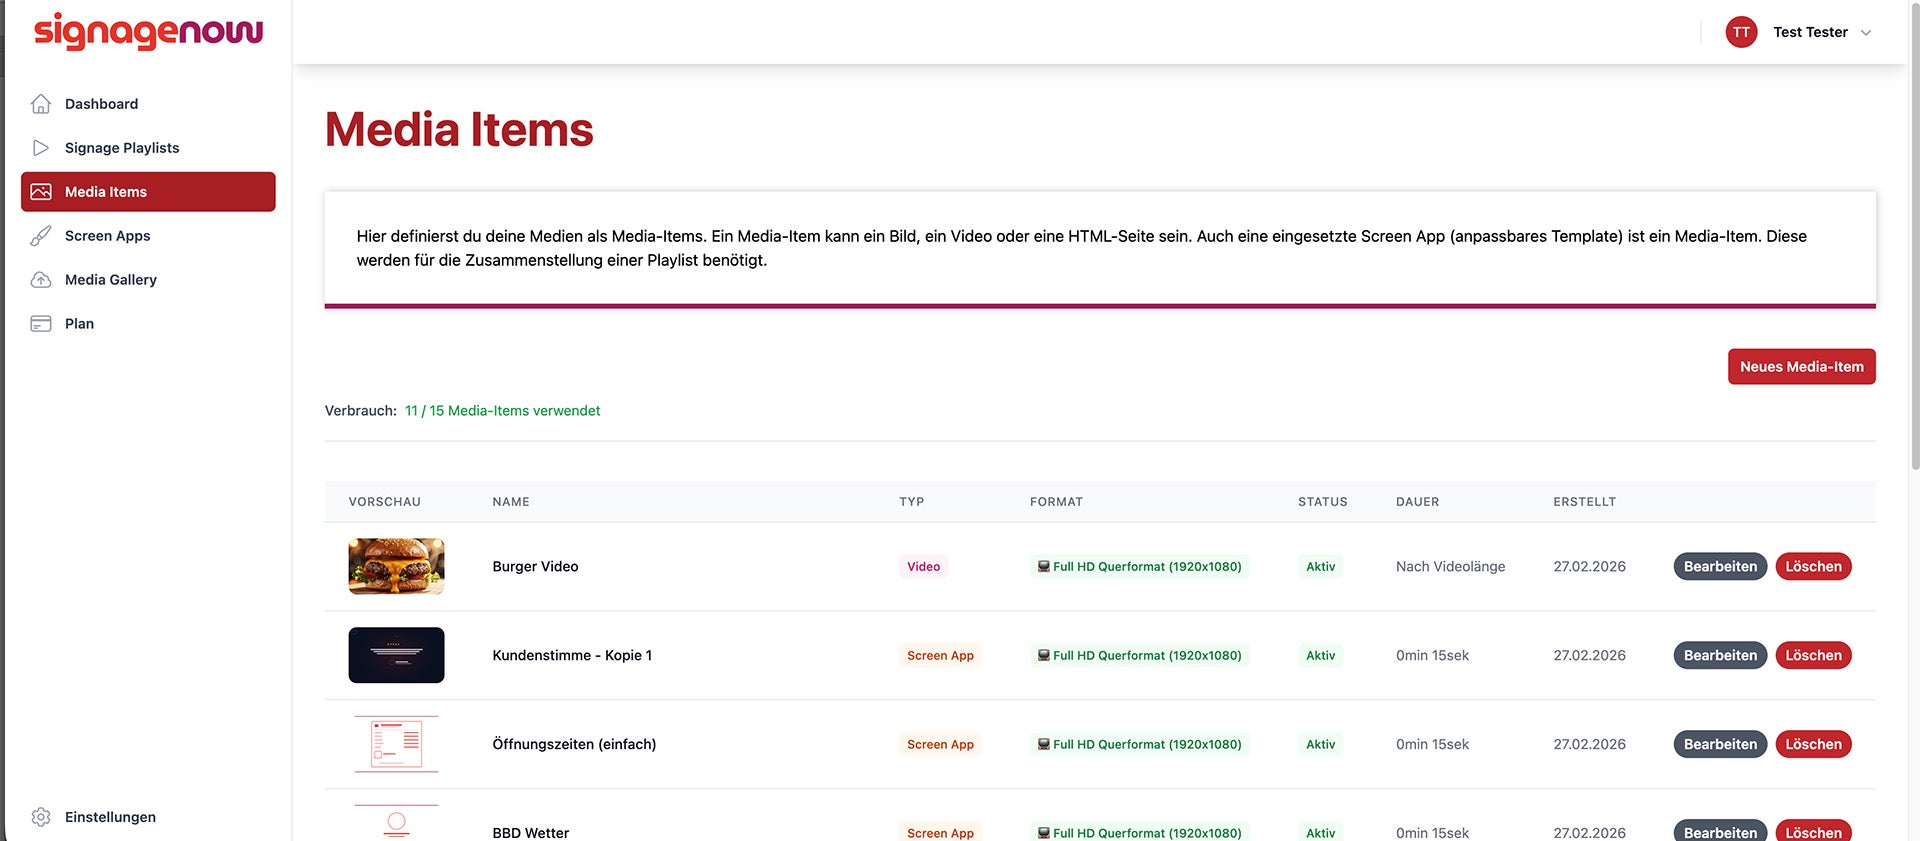Click the TT user avatar
This screenshot has width=1920, height=841.
coord(1741,32)
